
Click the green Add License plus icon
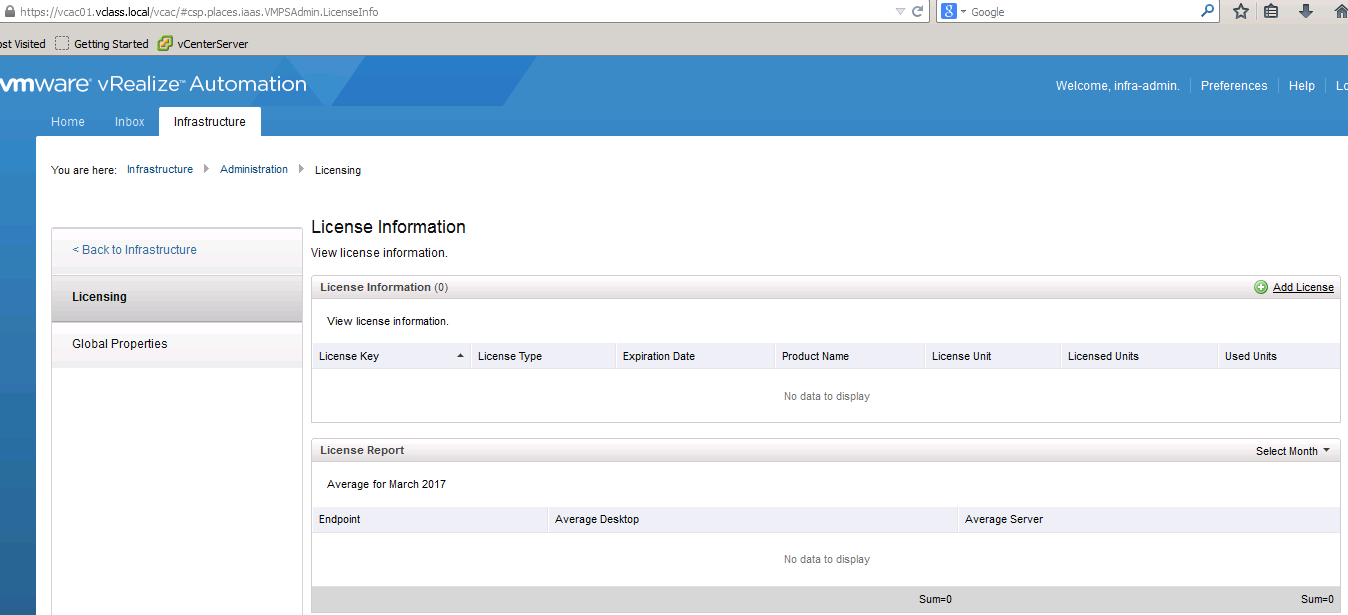pyautogui.click(x=1261, y=288)
